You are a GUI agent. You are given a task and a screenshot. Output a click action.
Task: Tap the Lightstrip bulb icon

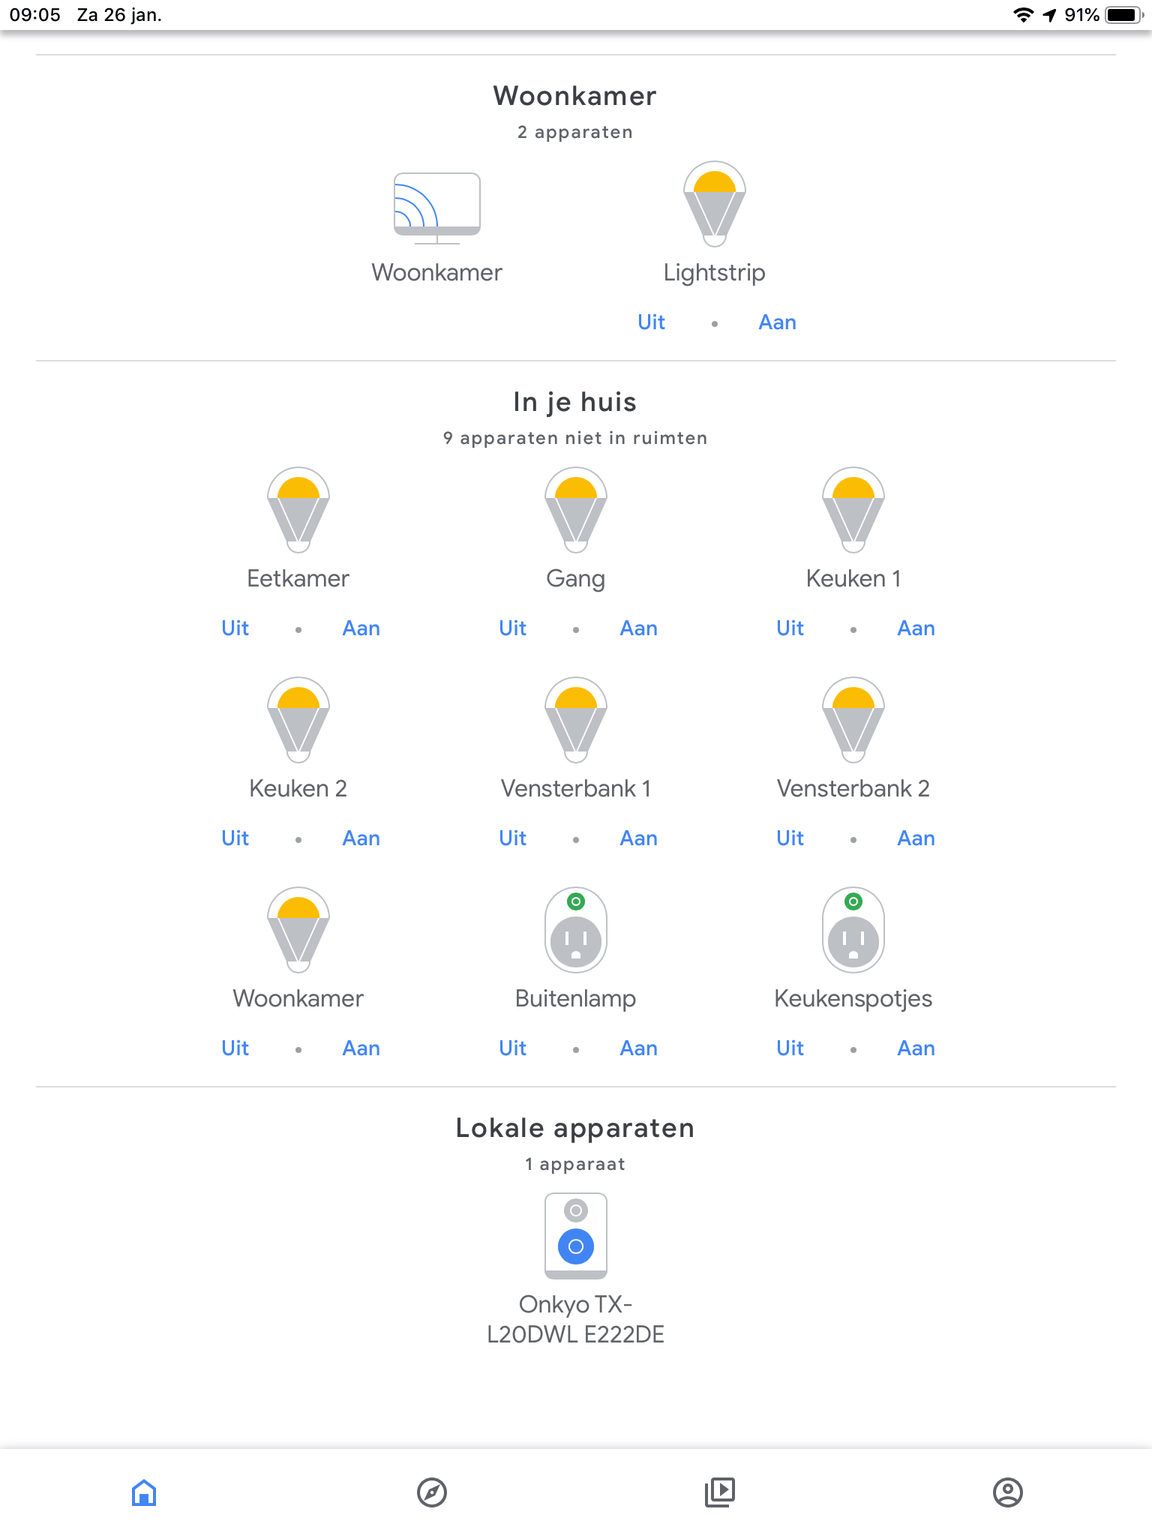(714, 204)
